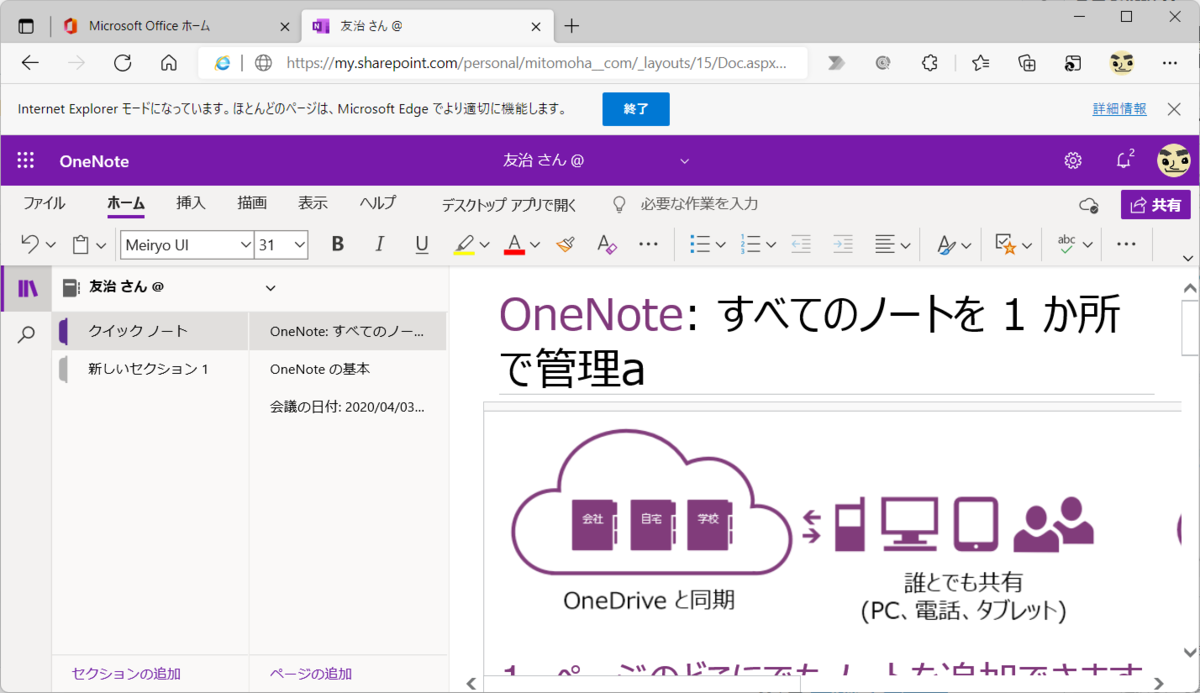Open notifications bell in OneNote header
The width and height of the screenshot is (1200, 693).
tap(1124, 160)
